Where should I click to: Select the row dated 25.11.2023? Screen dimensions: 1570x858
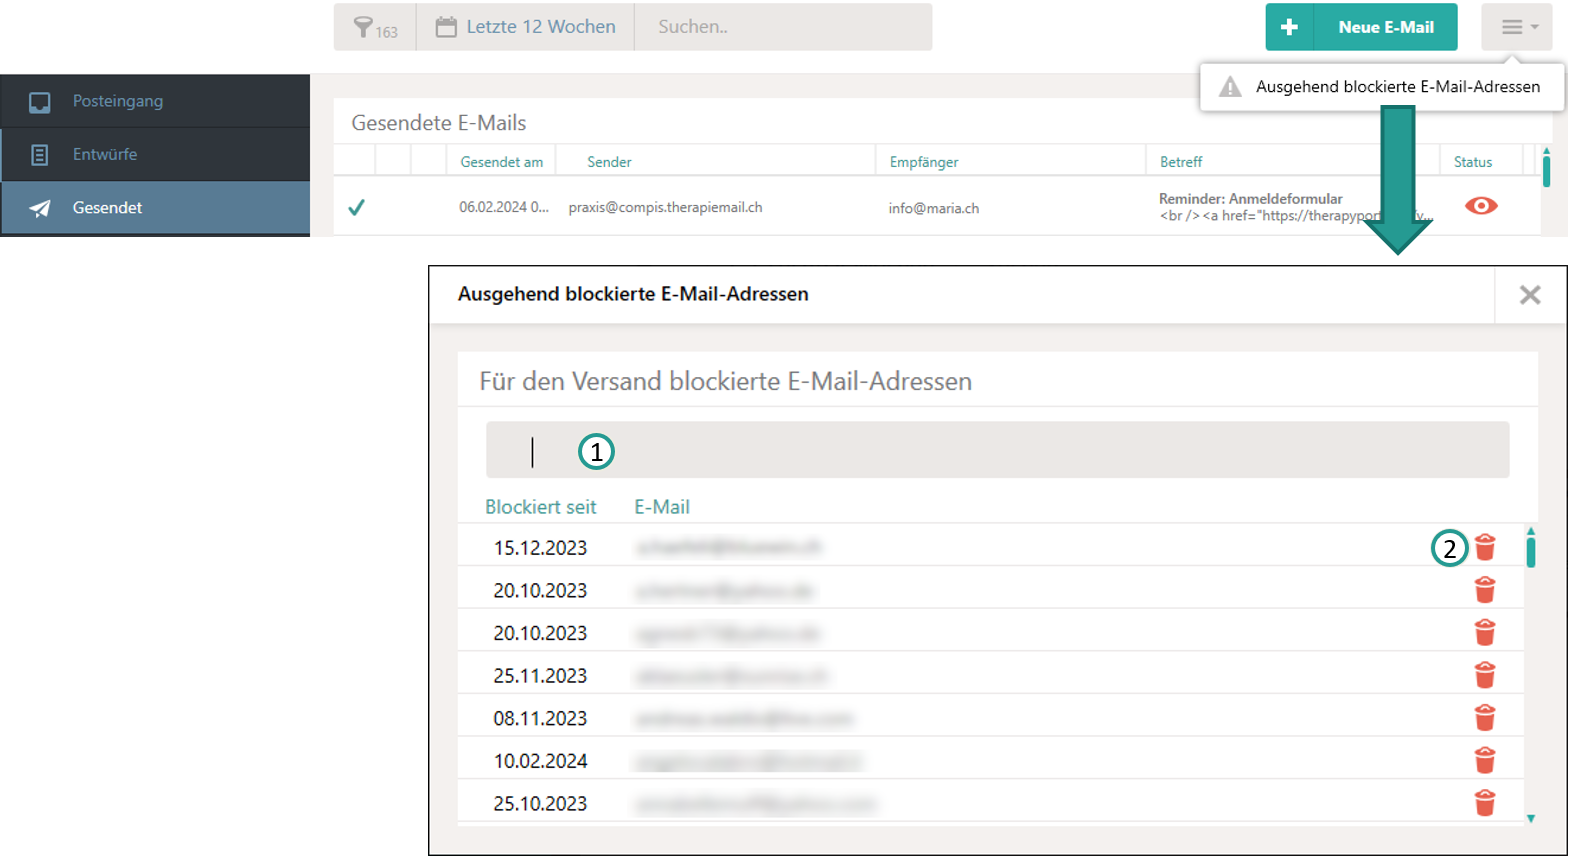[x=990, y=675]
